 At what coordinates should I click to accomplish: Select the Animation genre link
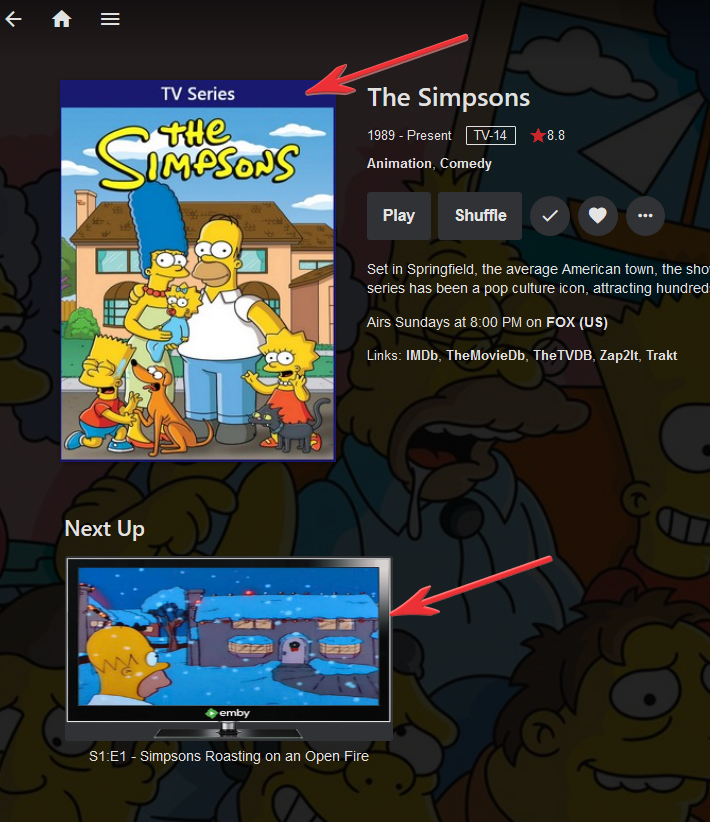[x=399, y=164]
